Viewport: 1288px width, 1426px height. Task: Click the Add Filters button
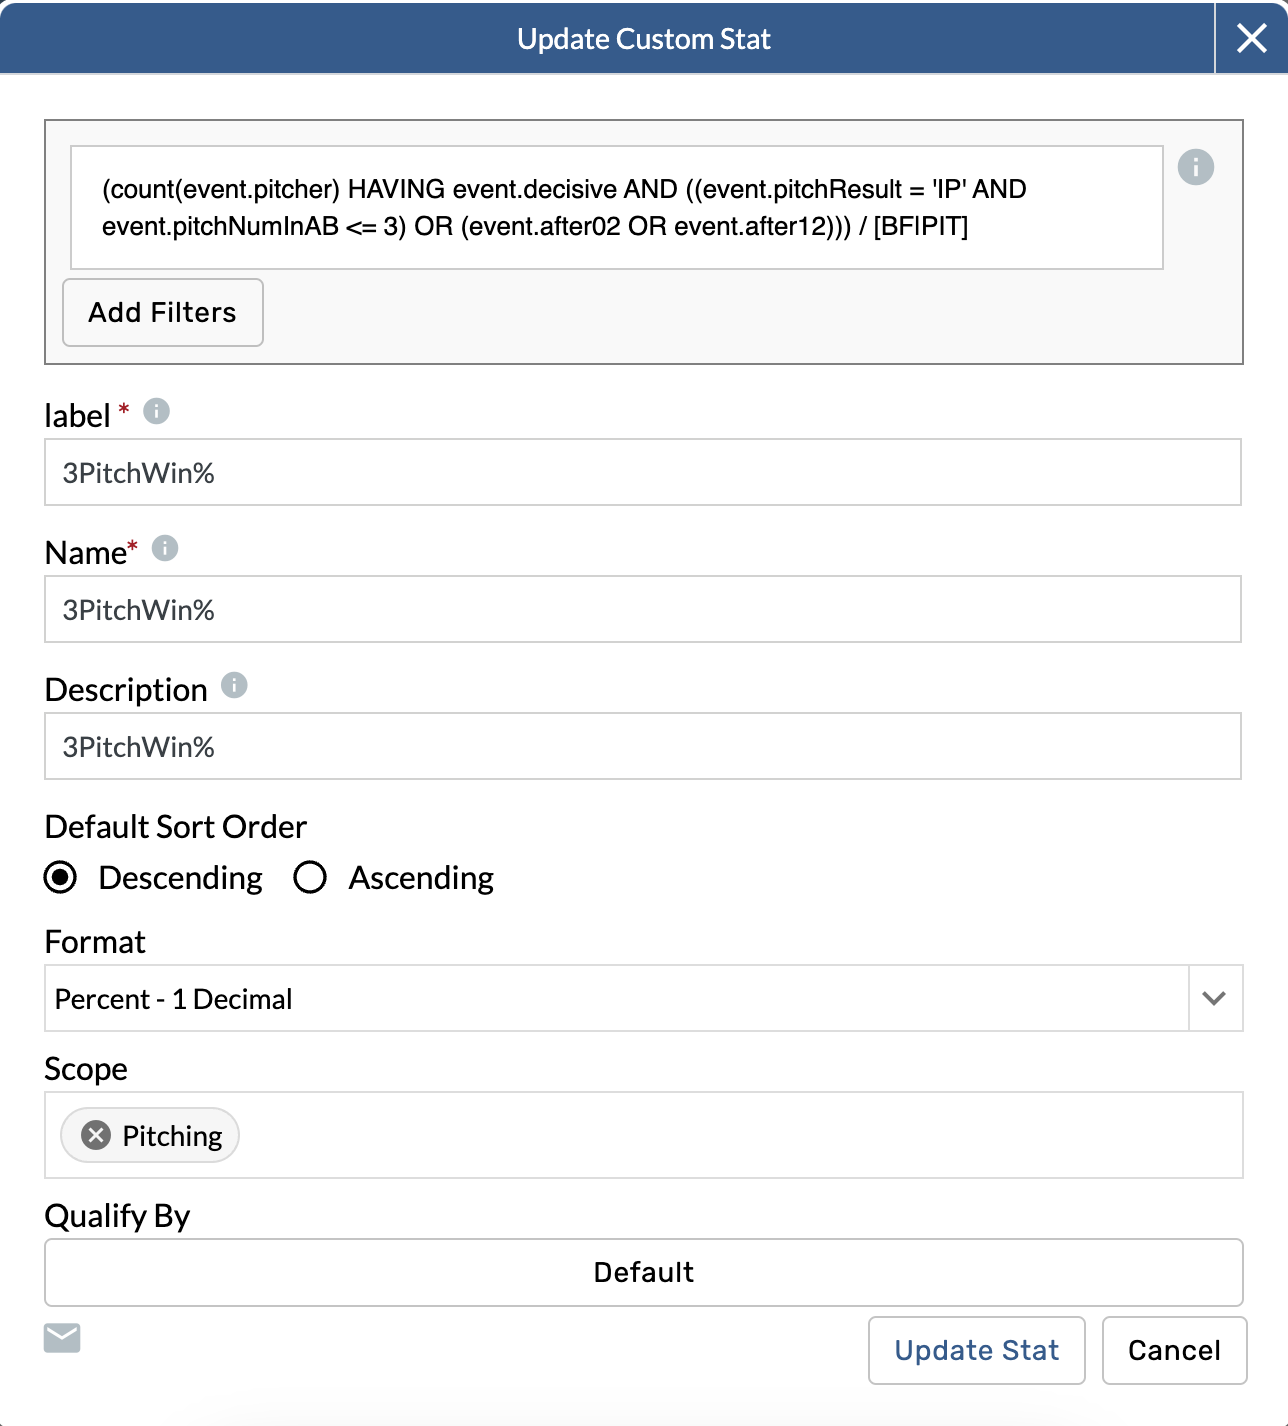click(x=163, y=312)
